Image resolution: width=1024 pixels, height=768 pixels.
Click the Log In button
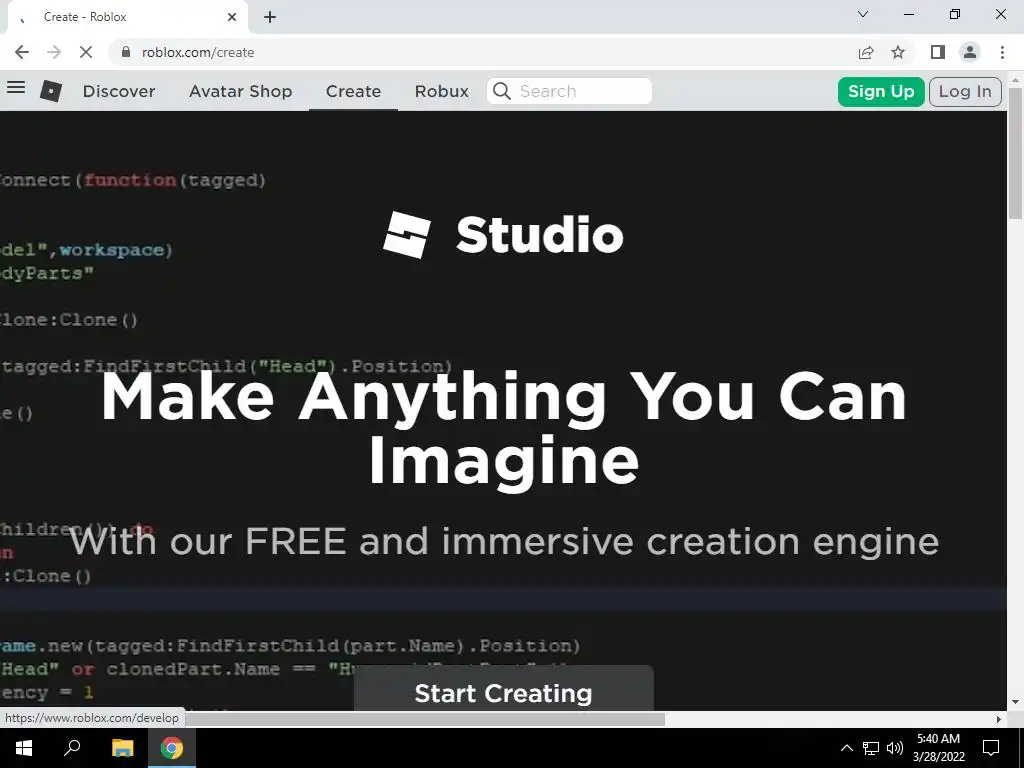pyautogui.click(x=965, y=91)
